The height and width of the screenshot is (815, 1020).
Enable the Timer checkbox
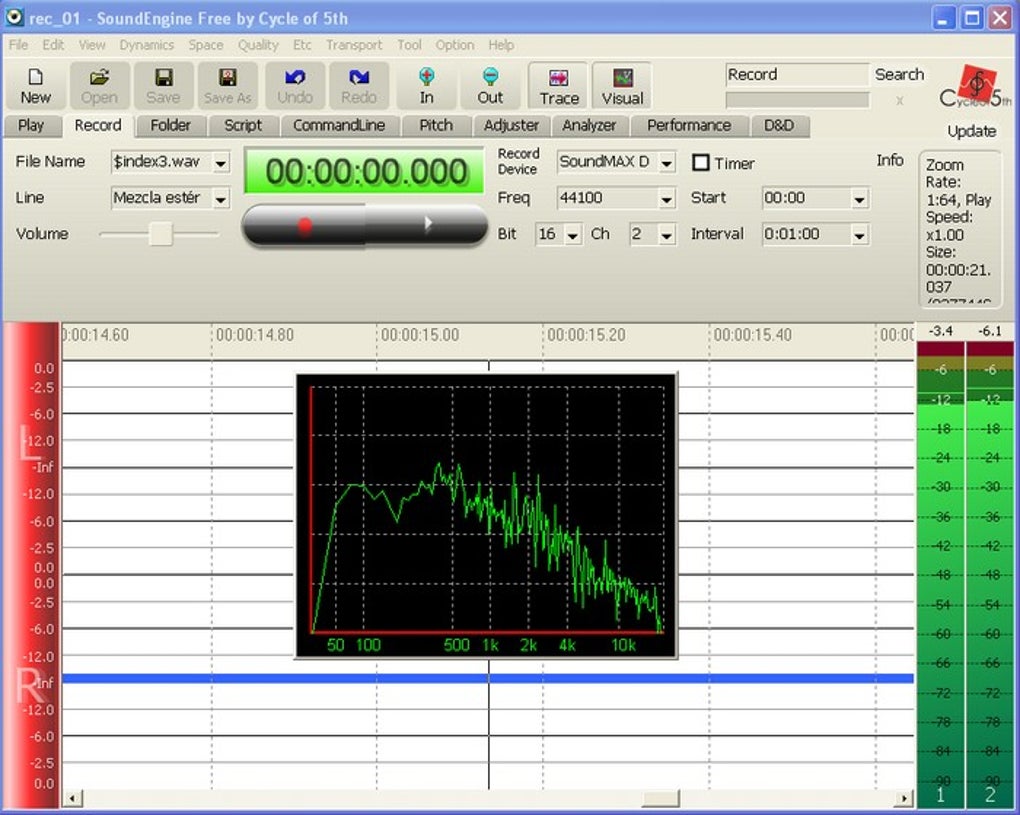pyautogui.click(x=701, y=163)
